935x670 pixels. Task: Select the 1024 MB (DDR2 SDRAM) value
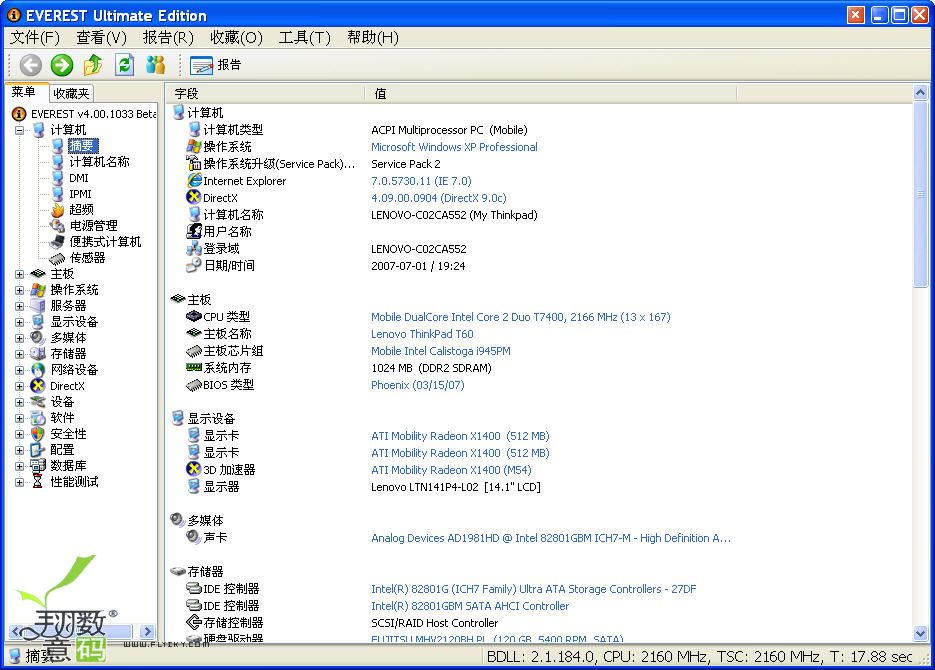[x=431, y=368]
